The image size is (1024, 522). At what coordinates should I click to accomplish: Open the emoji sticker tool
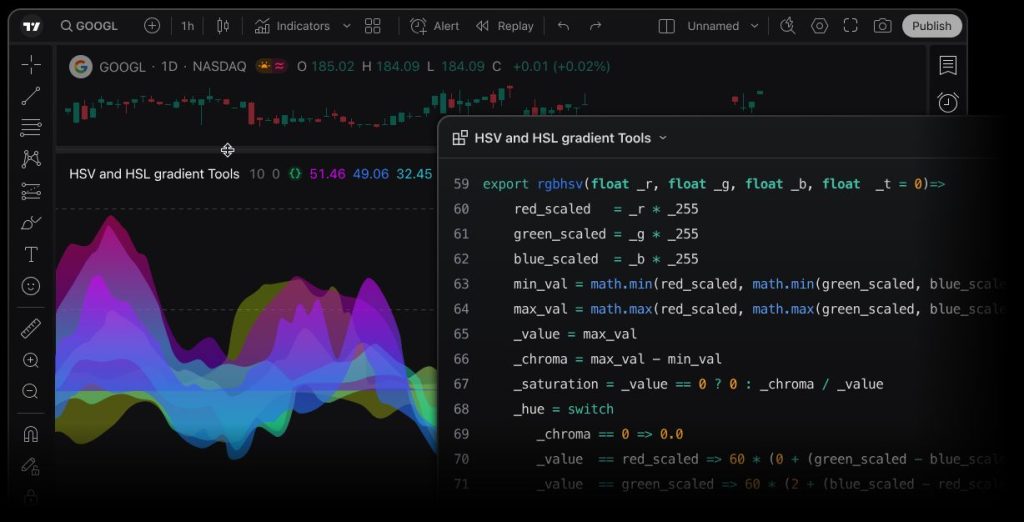point(31,286)
